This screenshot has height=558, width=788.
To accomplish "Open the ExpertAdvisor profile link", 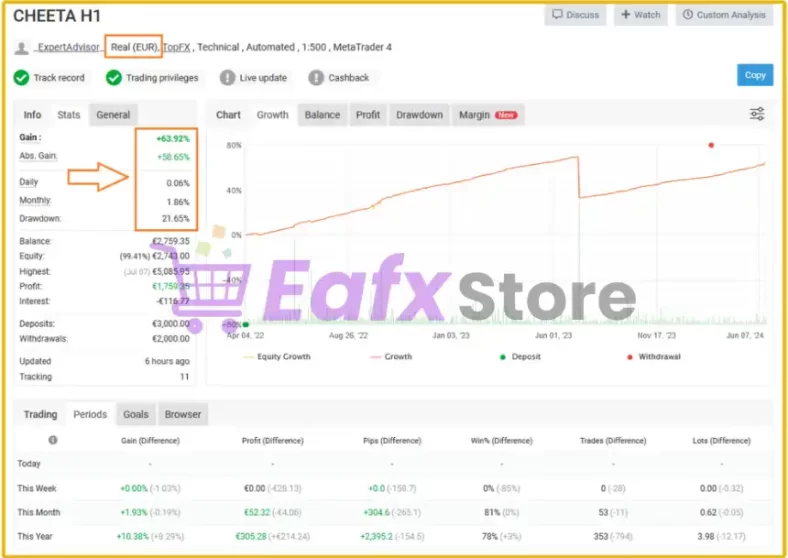I will click(68, 47).
